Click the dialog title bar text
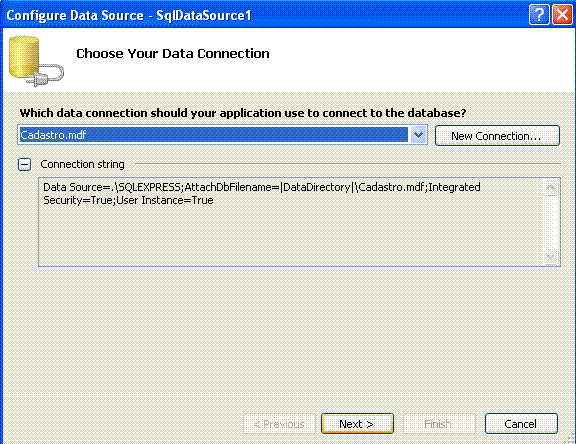 [x=129, y=15]
